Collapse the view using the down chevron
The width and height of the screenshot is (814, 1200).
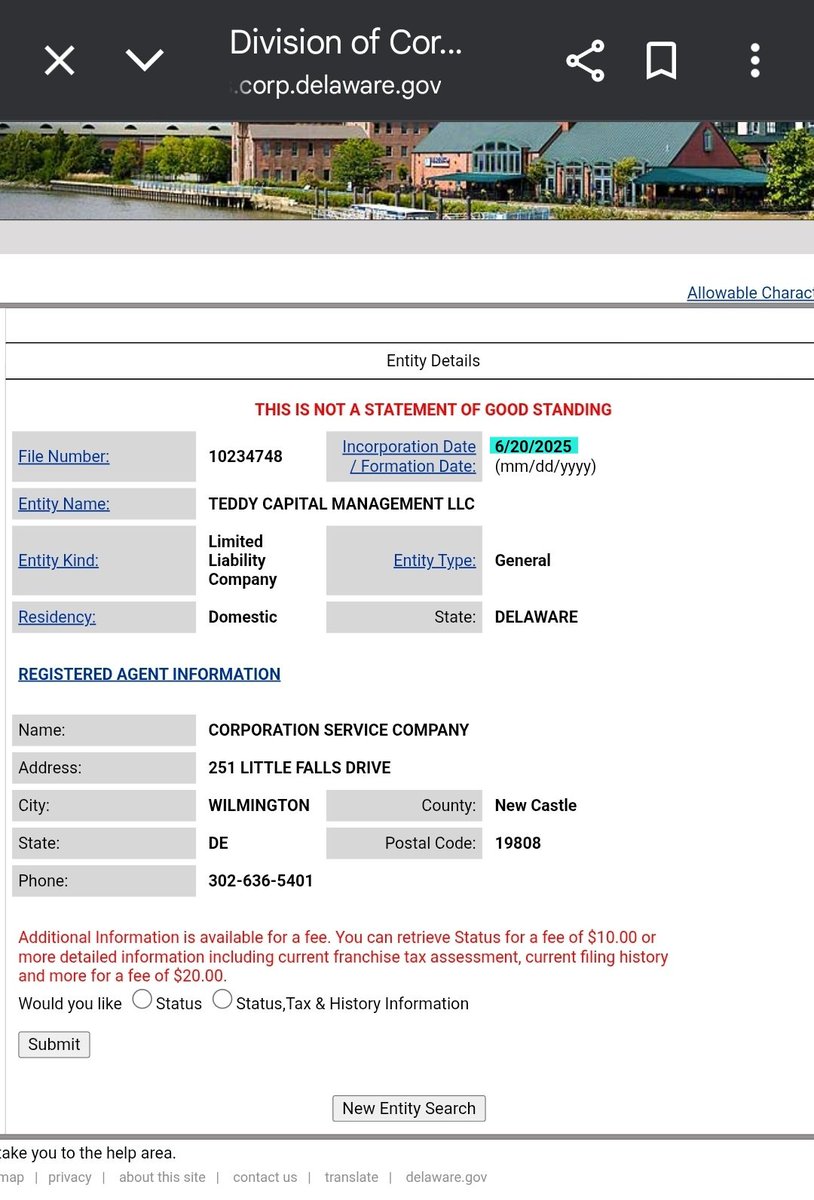tap(145, 60)
